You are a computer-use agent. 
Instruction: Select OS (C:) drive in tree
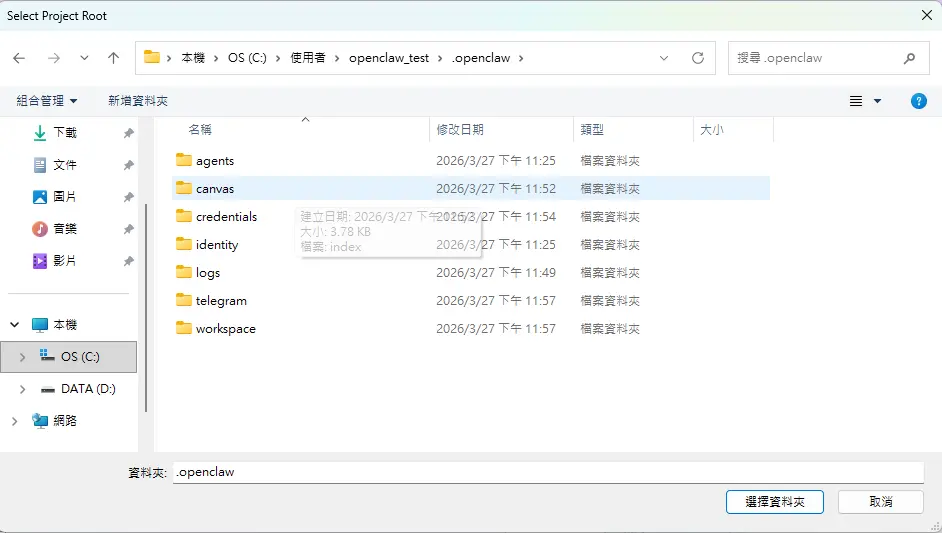[x=80, y=356]
